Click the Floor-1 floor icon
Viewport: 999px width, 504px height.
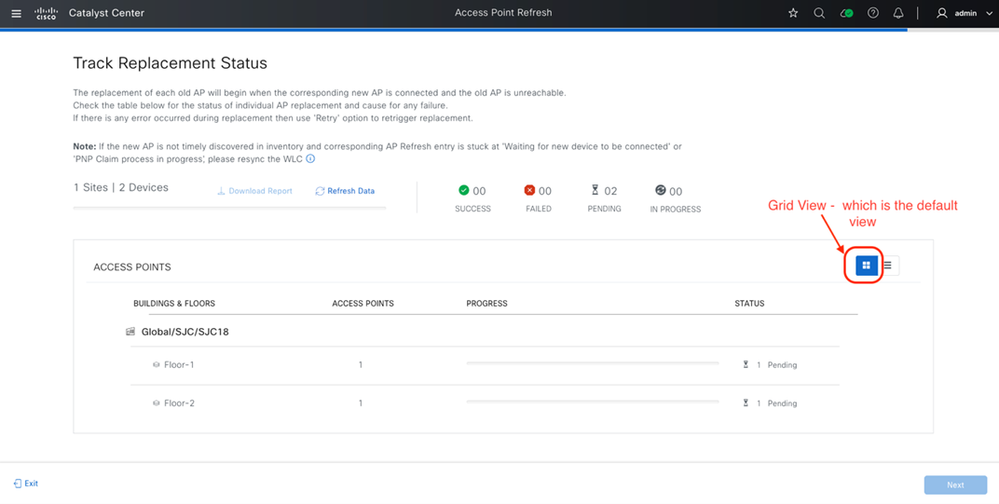156,365
